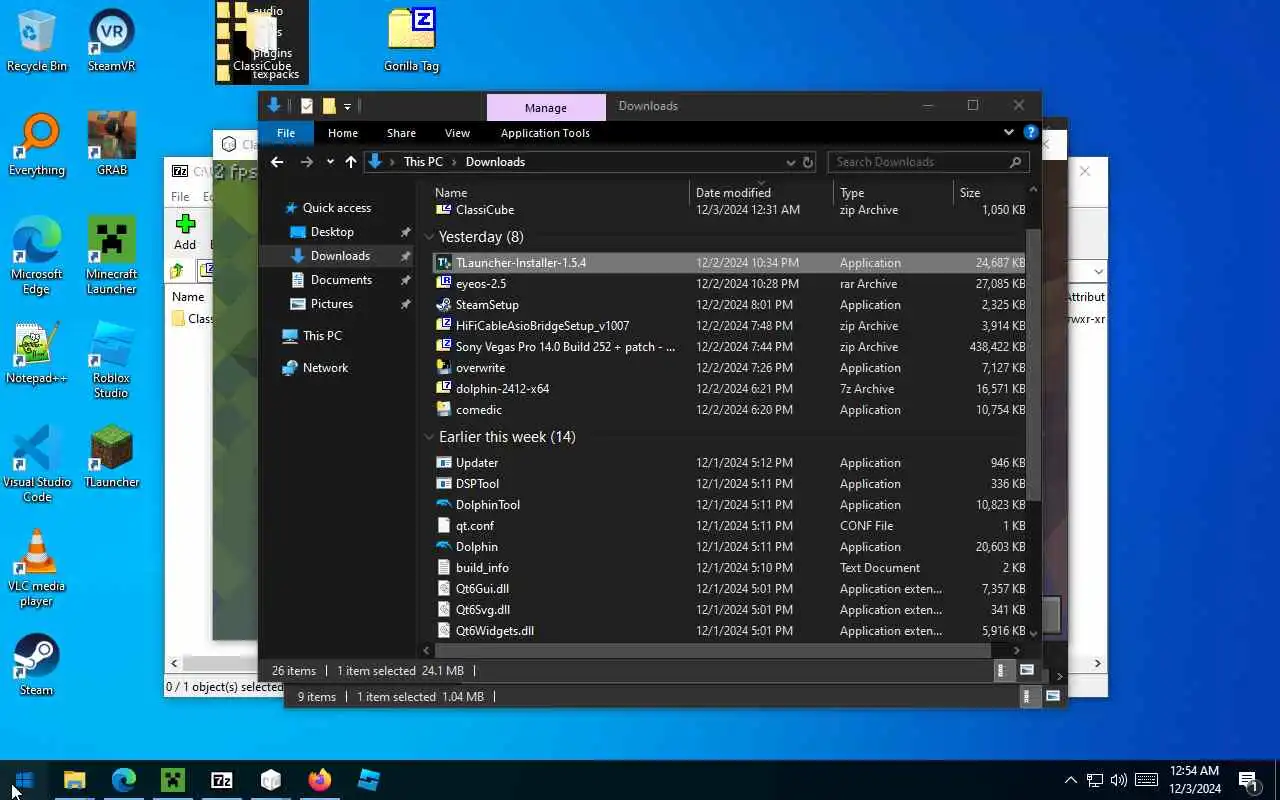The height and width of the screenshot is (800, 1280).
Task: Open the notification center icon
Action: pyautogui.click(x=1248, y=780)
